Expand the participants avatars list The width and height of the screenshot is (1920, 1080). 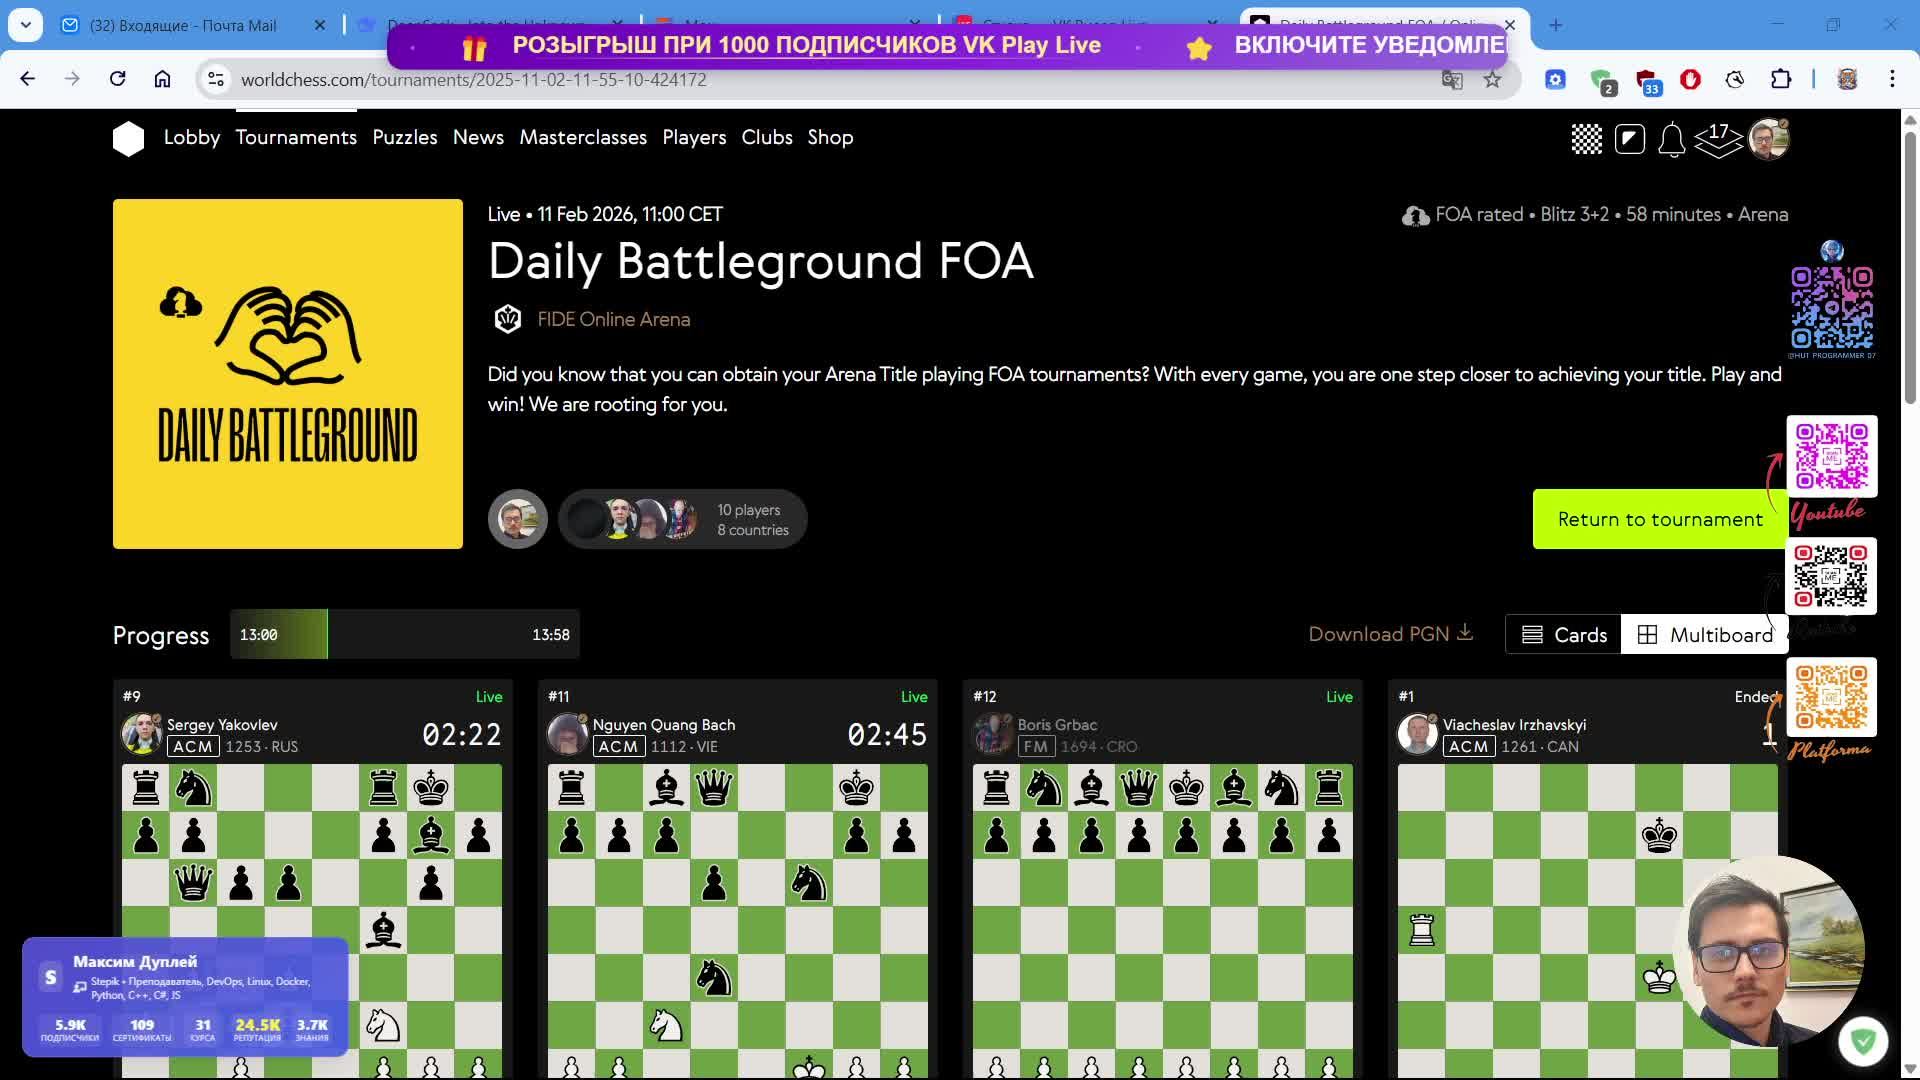(x=682, y=519)
